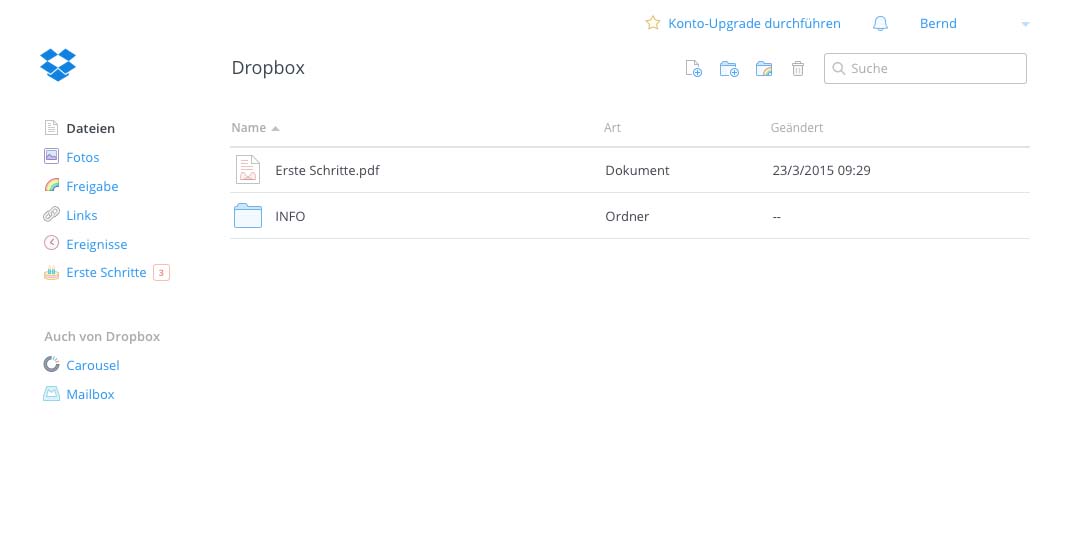Click the magnifier icon in search box
Screen dimensions: 1066x548
pyautogui.click(x=839, y=69)
